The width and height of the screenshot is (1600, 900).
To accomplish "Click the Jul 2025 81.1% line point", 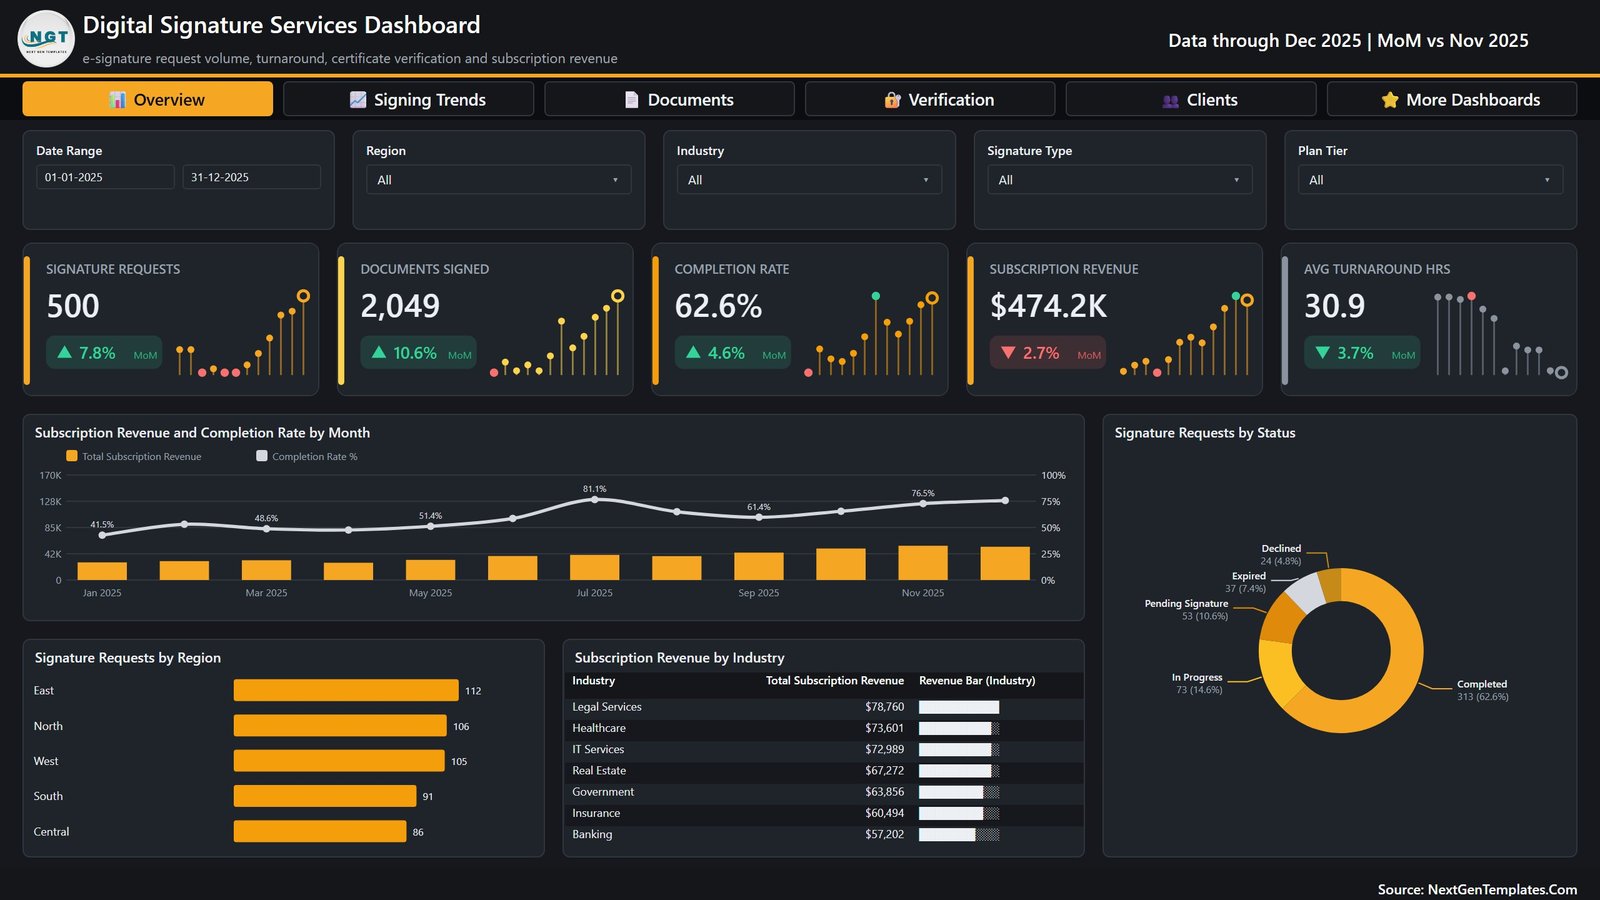I will pyautogui.click(x=595, y=499).
